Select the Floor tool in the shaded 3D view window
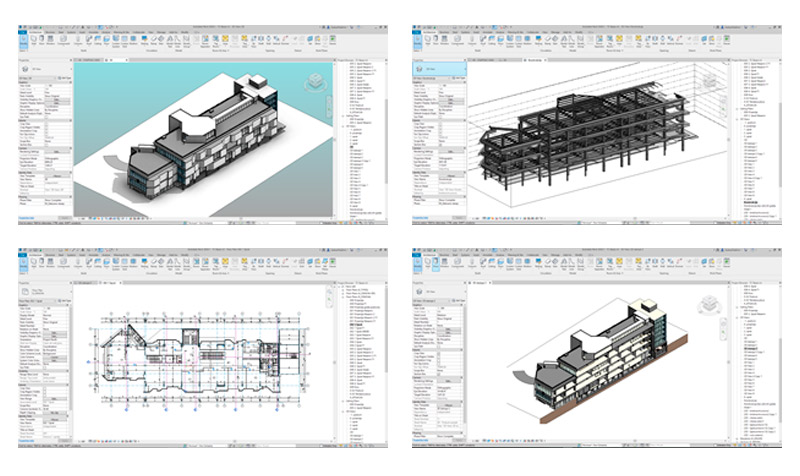800x476 pixels. pos(107,40)
